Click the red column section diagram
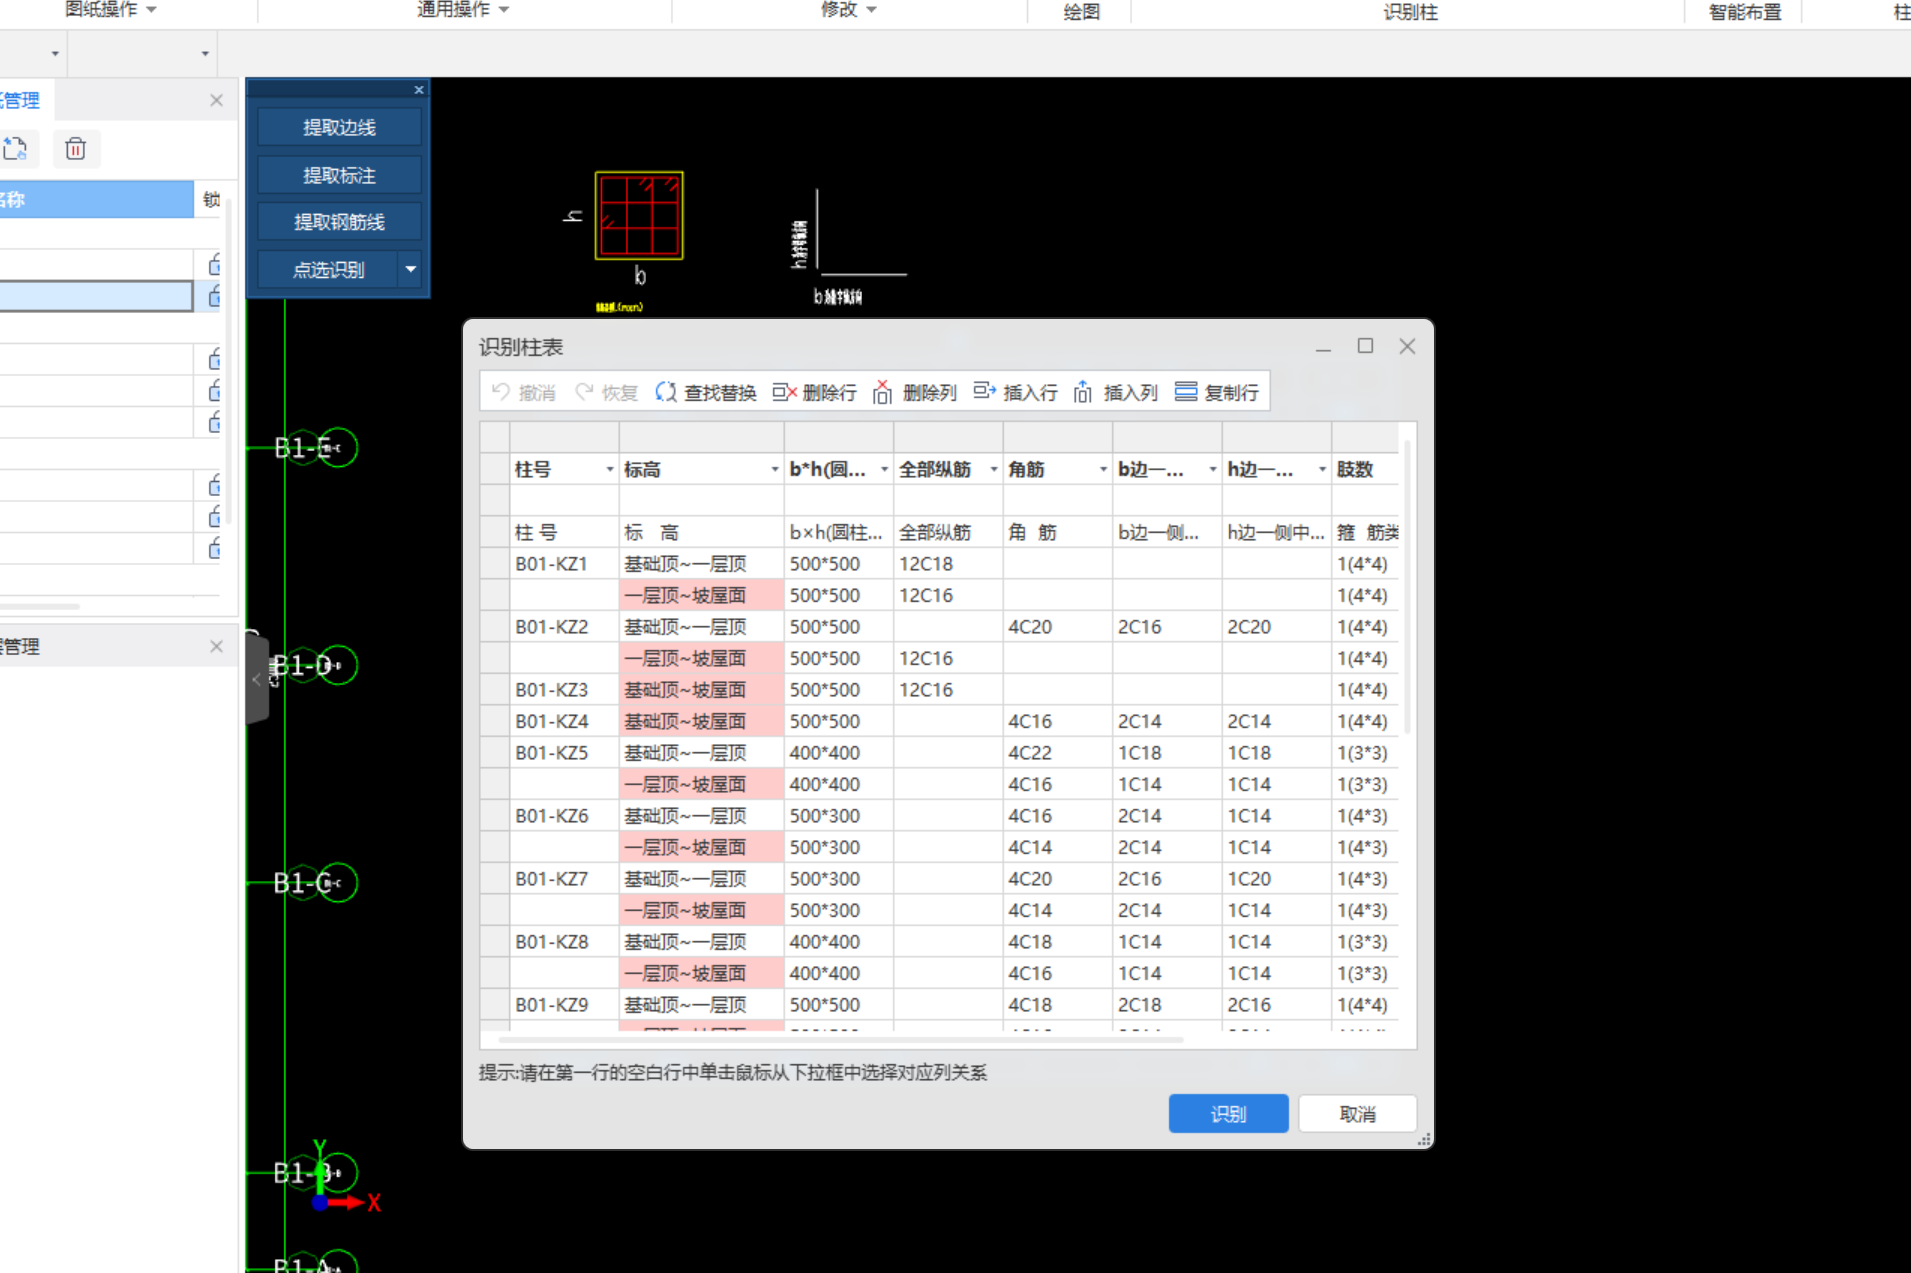1911x1273 pixels. pos(639,215)
